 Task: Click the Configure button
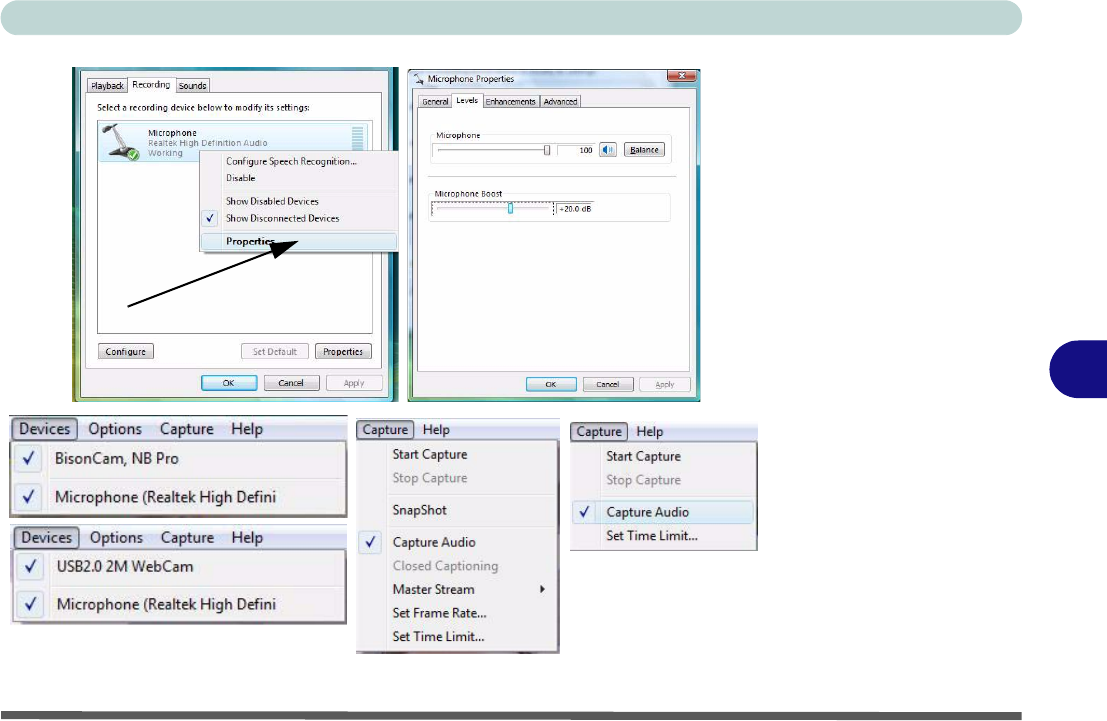tap(126, 351)
